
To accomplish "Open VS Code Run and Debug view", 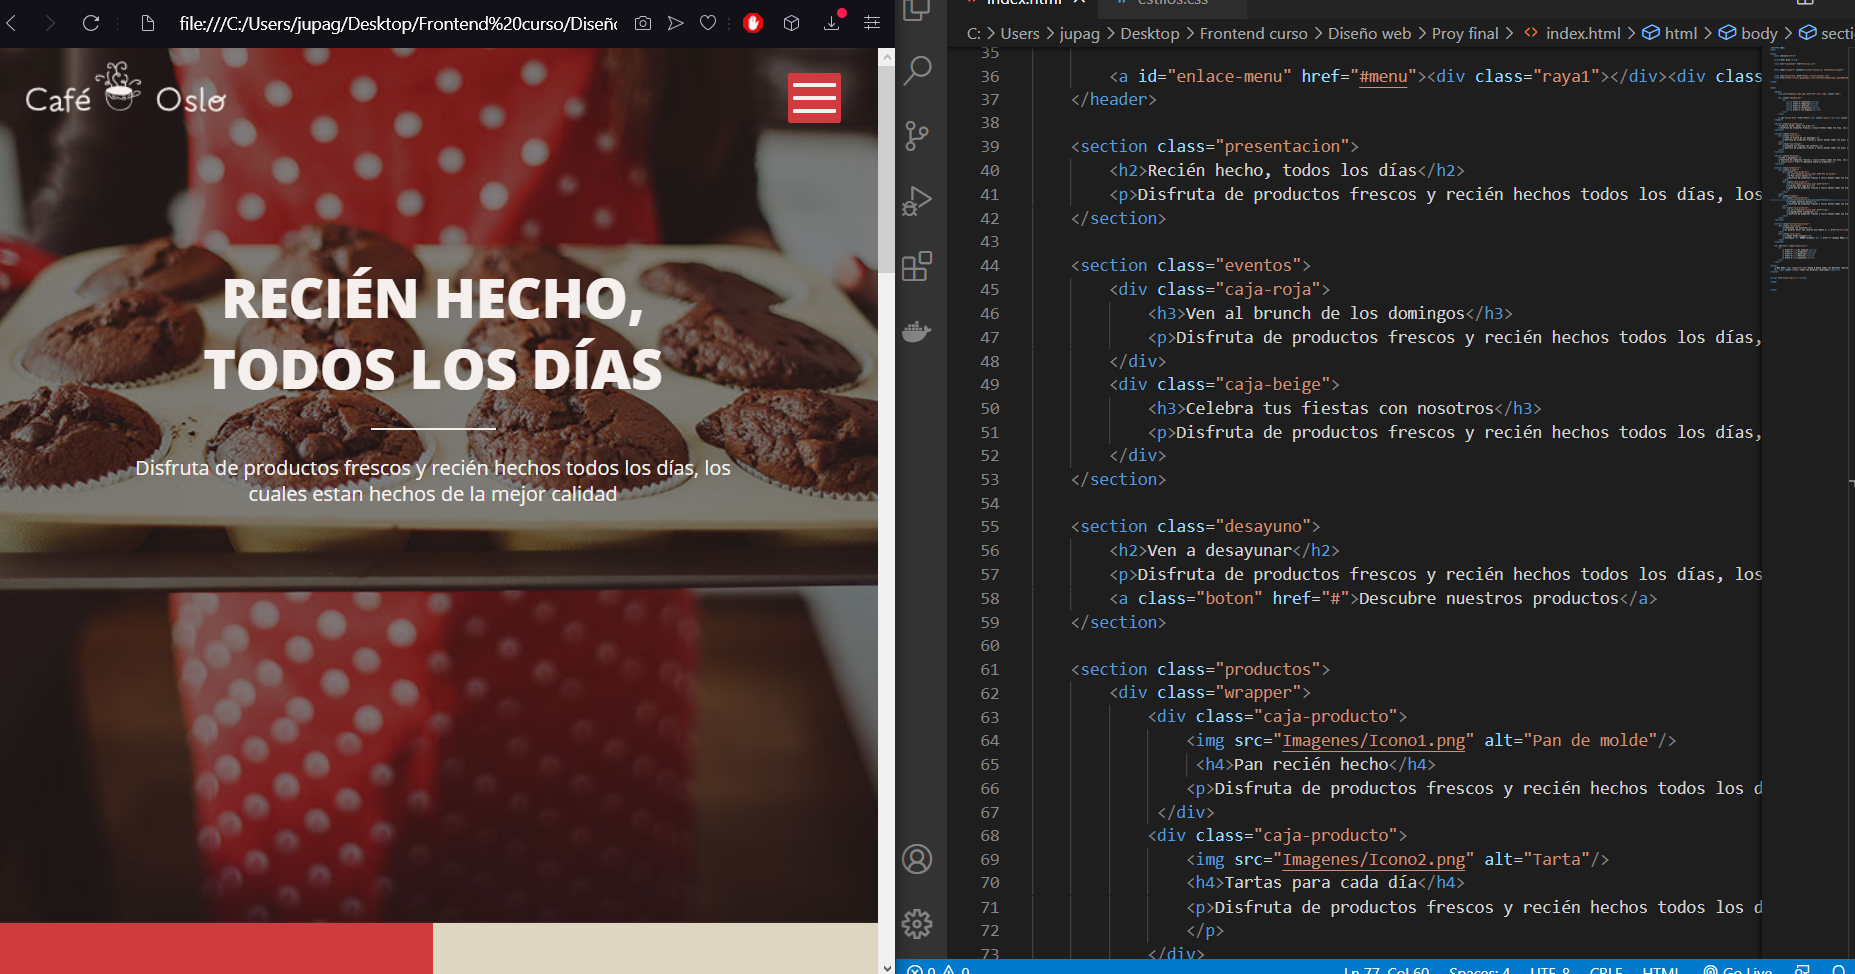I will tap(917, 201).
